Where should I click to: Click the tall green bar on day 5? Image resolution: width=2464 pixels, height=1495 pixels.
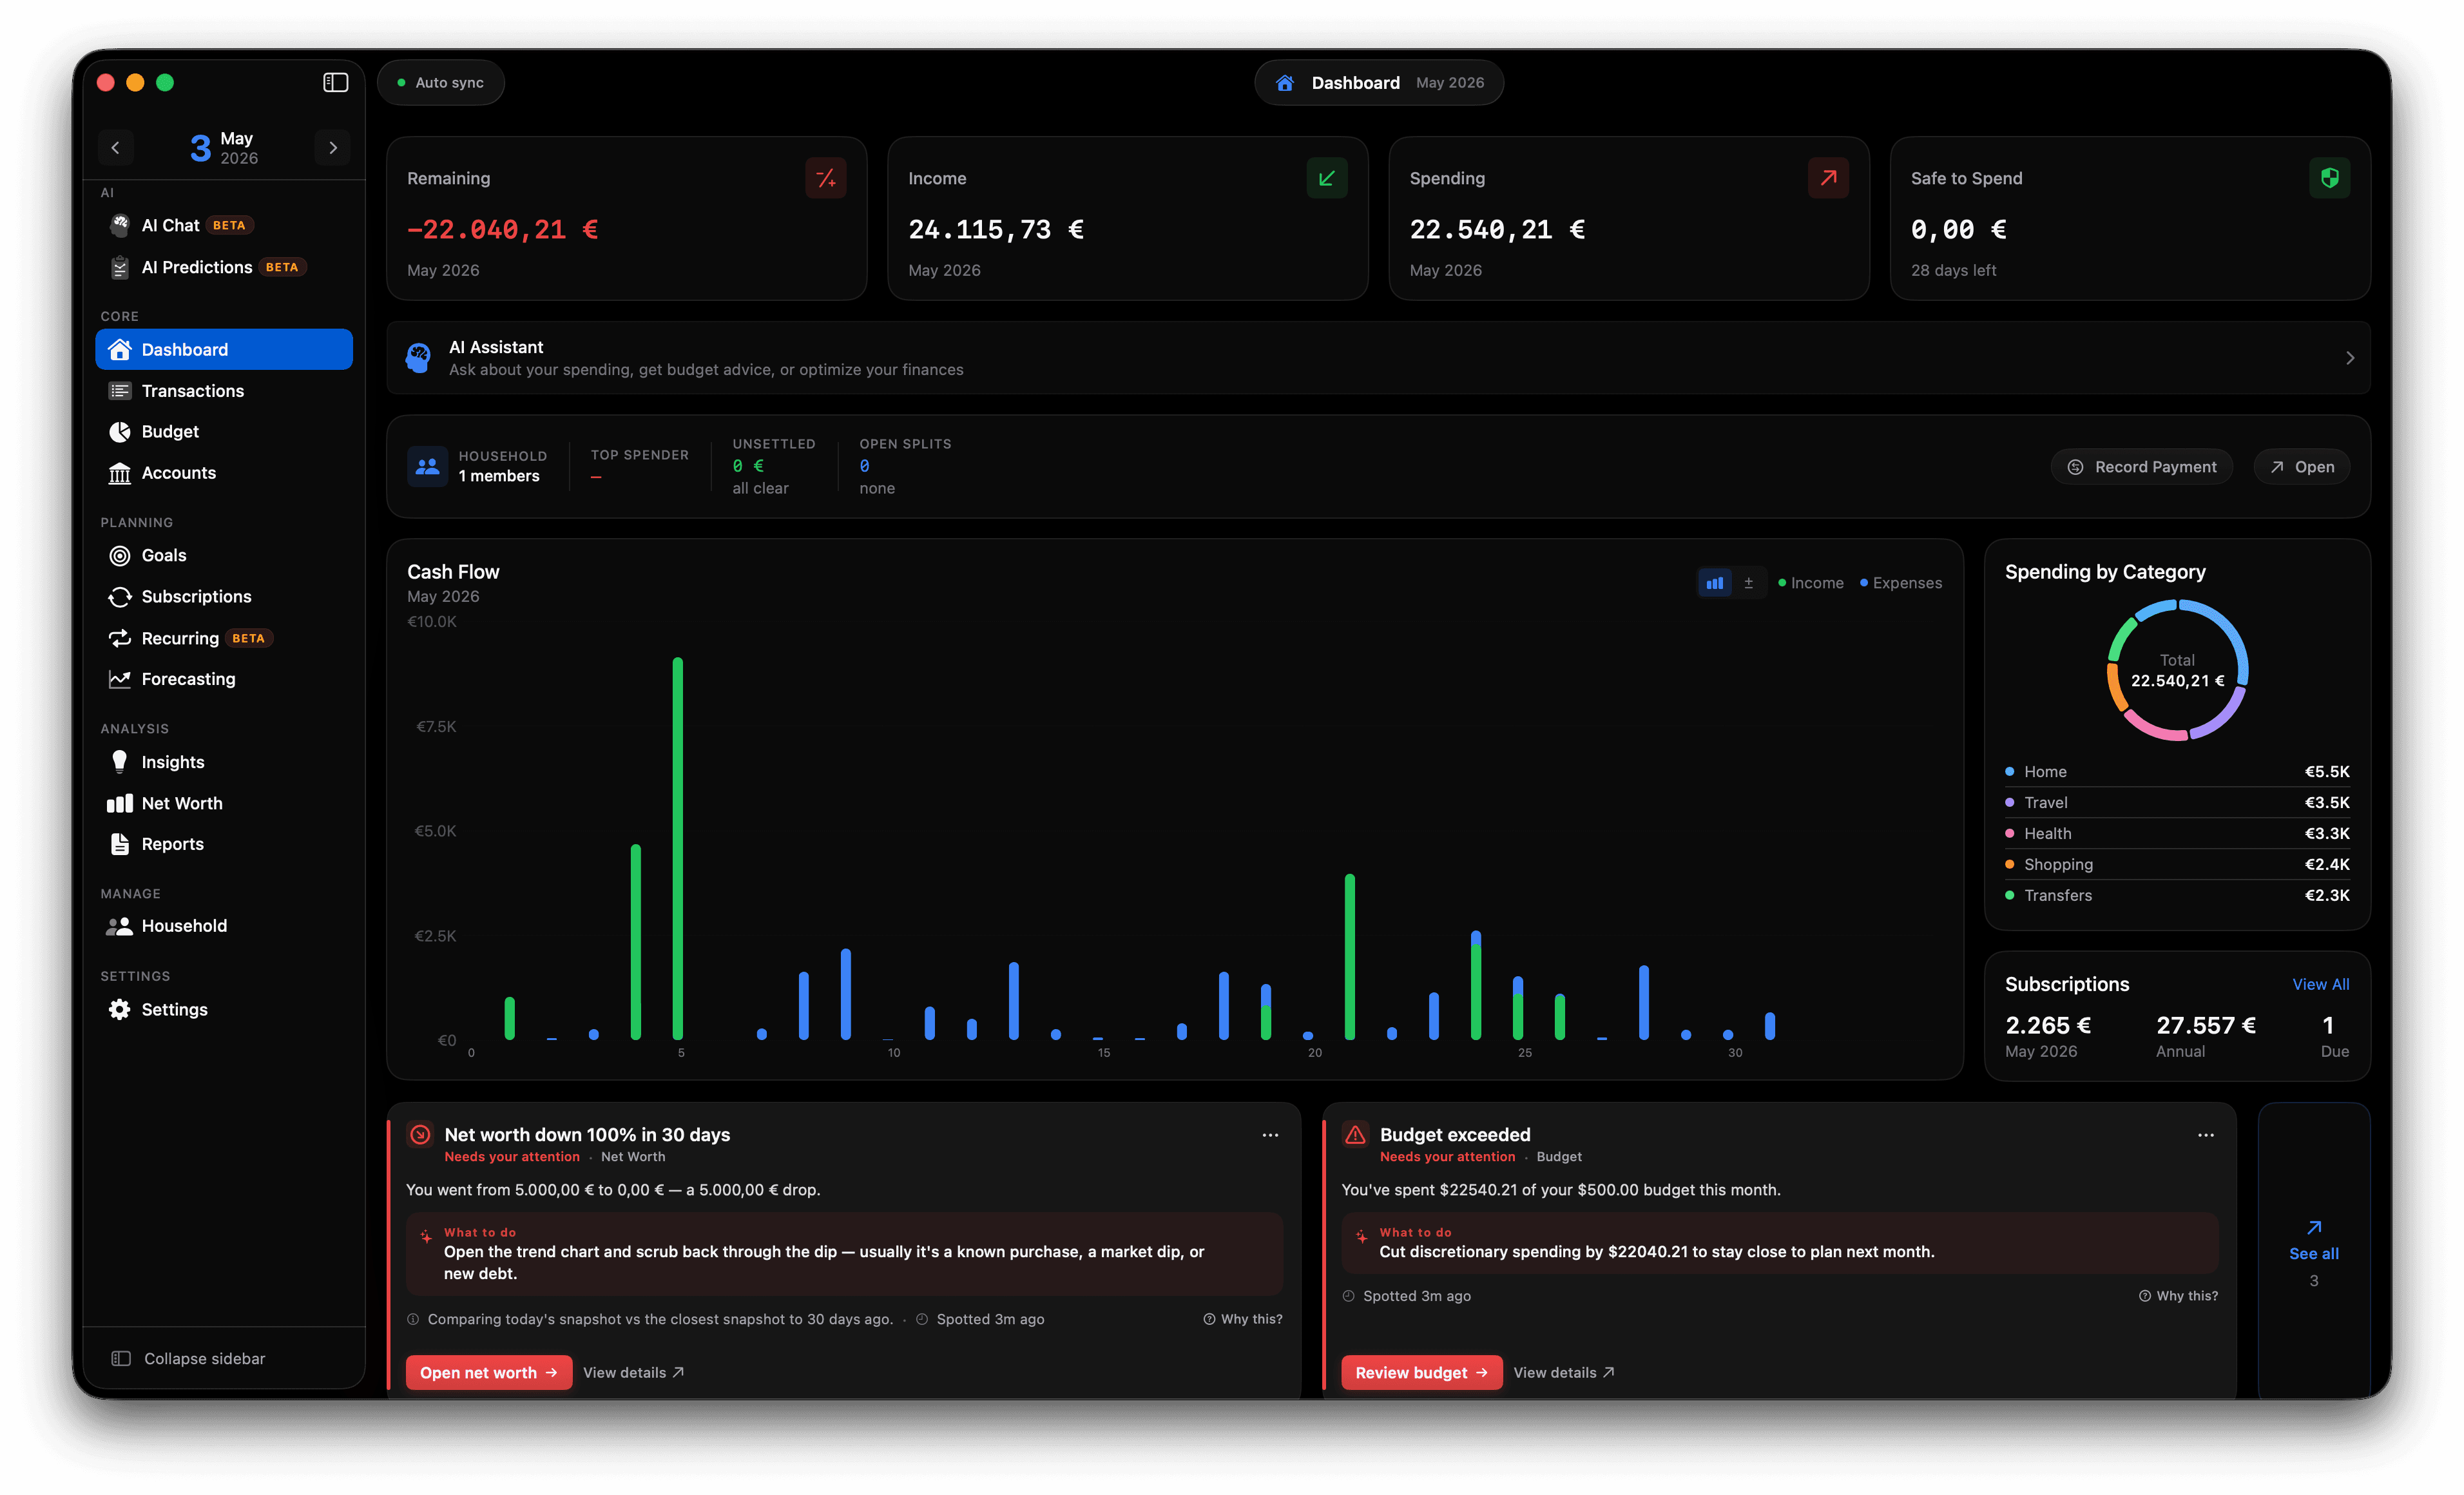tap(678, 848)
